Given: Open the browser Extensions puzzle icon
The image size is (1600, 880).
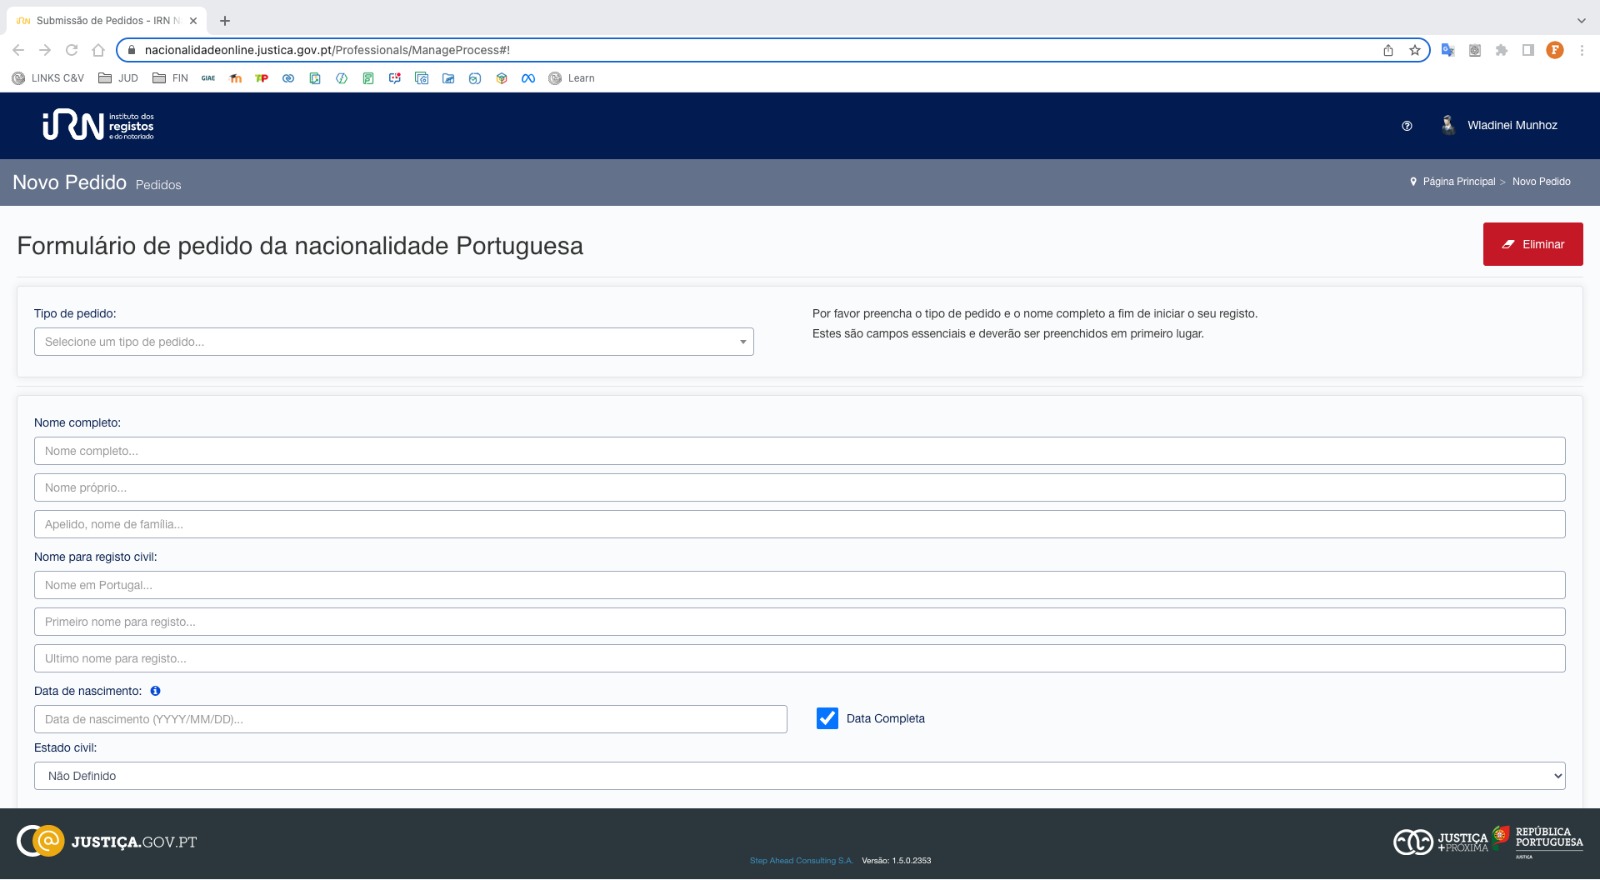Looking at the screenshot, I should pyautogui.click(x=1501, y=50).
